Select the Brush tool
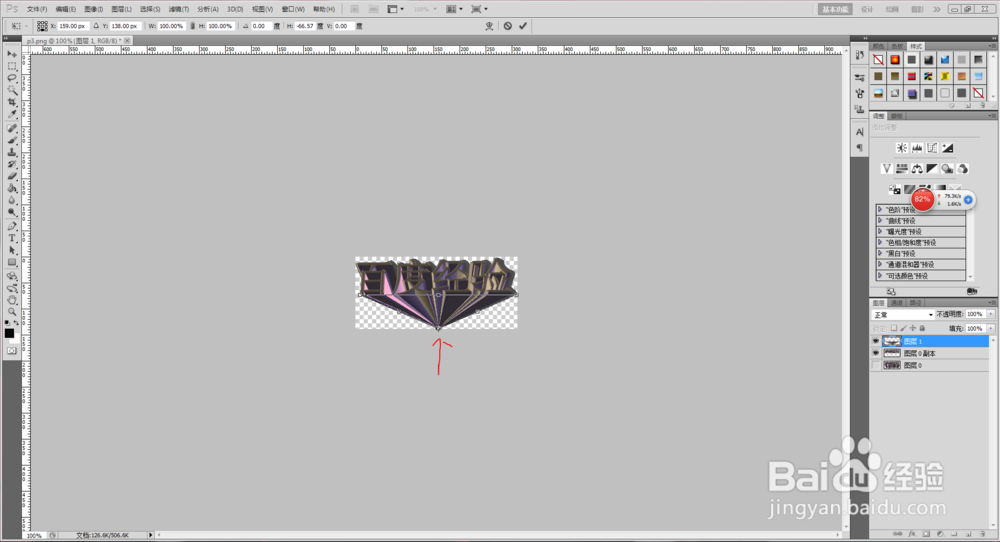Viewport: 1000px width, 542px height. (x=12, y=140)
